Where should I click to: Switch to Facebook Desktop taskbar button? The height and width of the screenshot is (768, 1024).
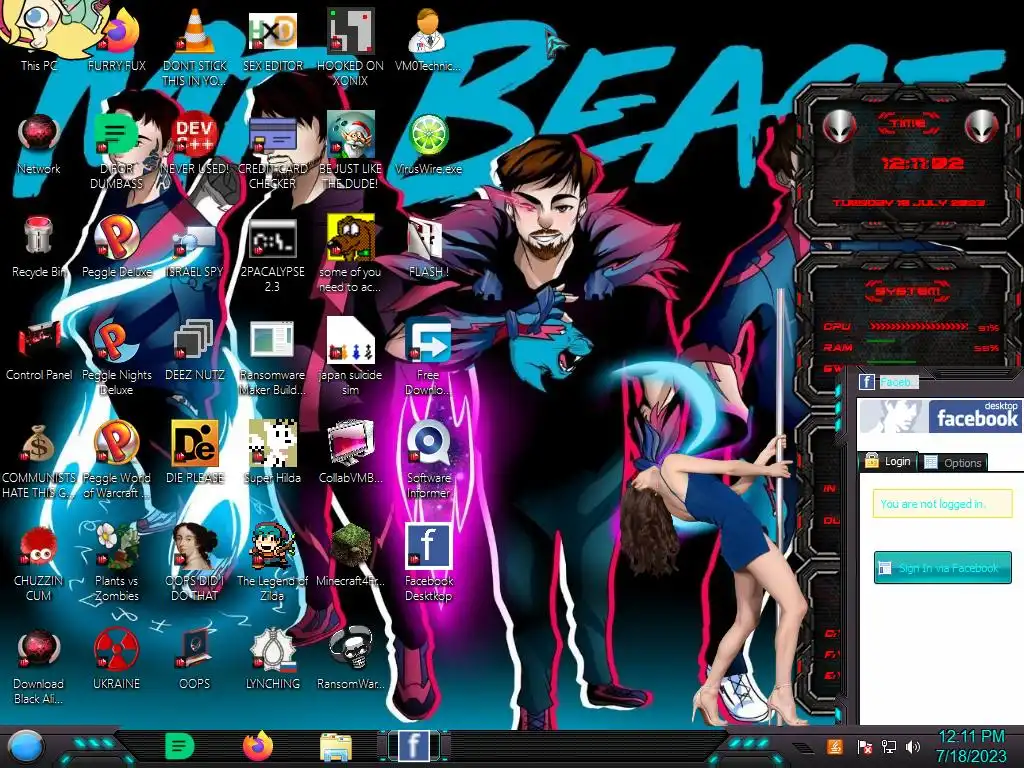[x=413, y=746]
